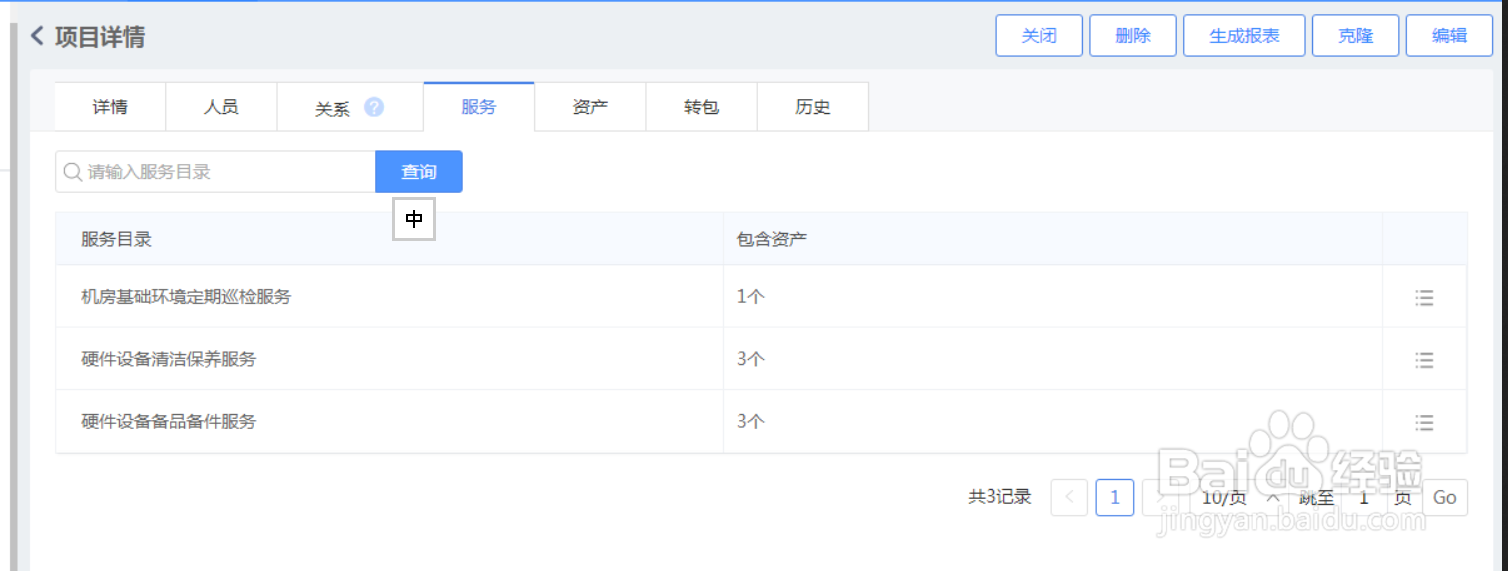The height and width of the screenshot is (571, 1508).
Task: Open the row menu for 硬件设备备品备件服务
Action: pos(1425,422)
